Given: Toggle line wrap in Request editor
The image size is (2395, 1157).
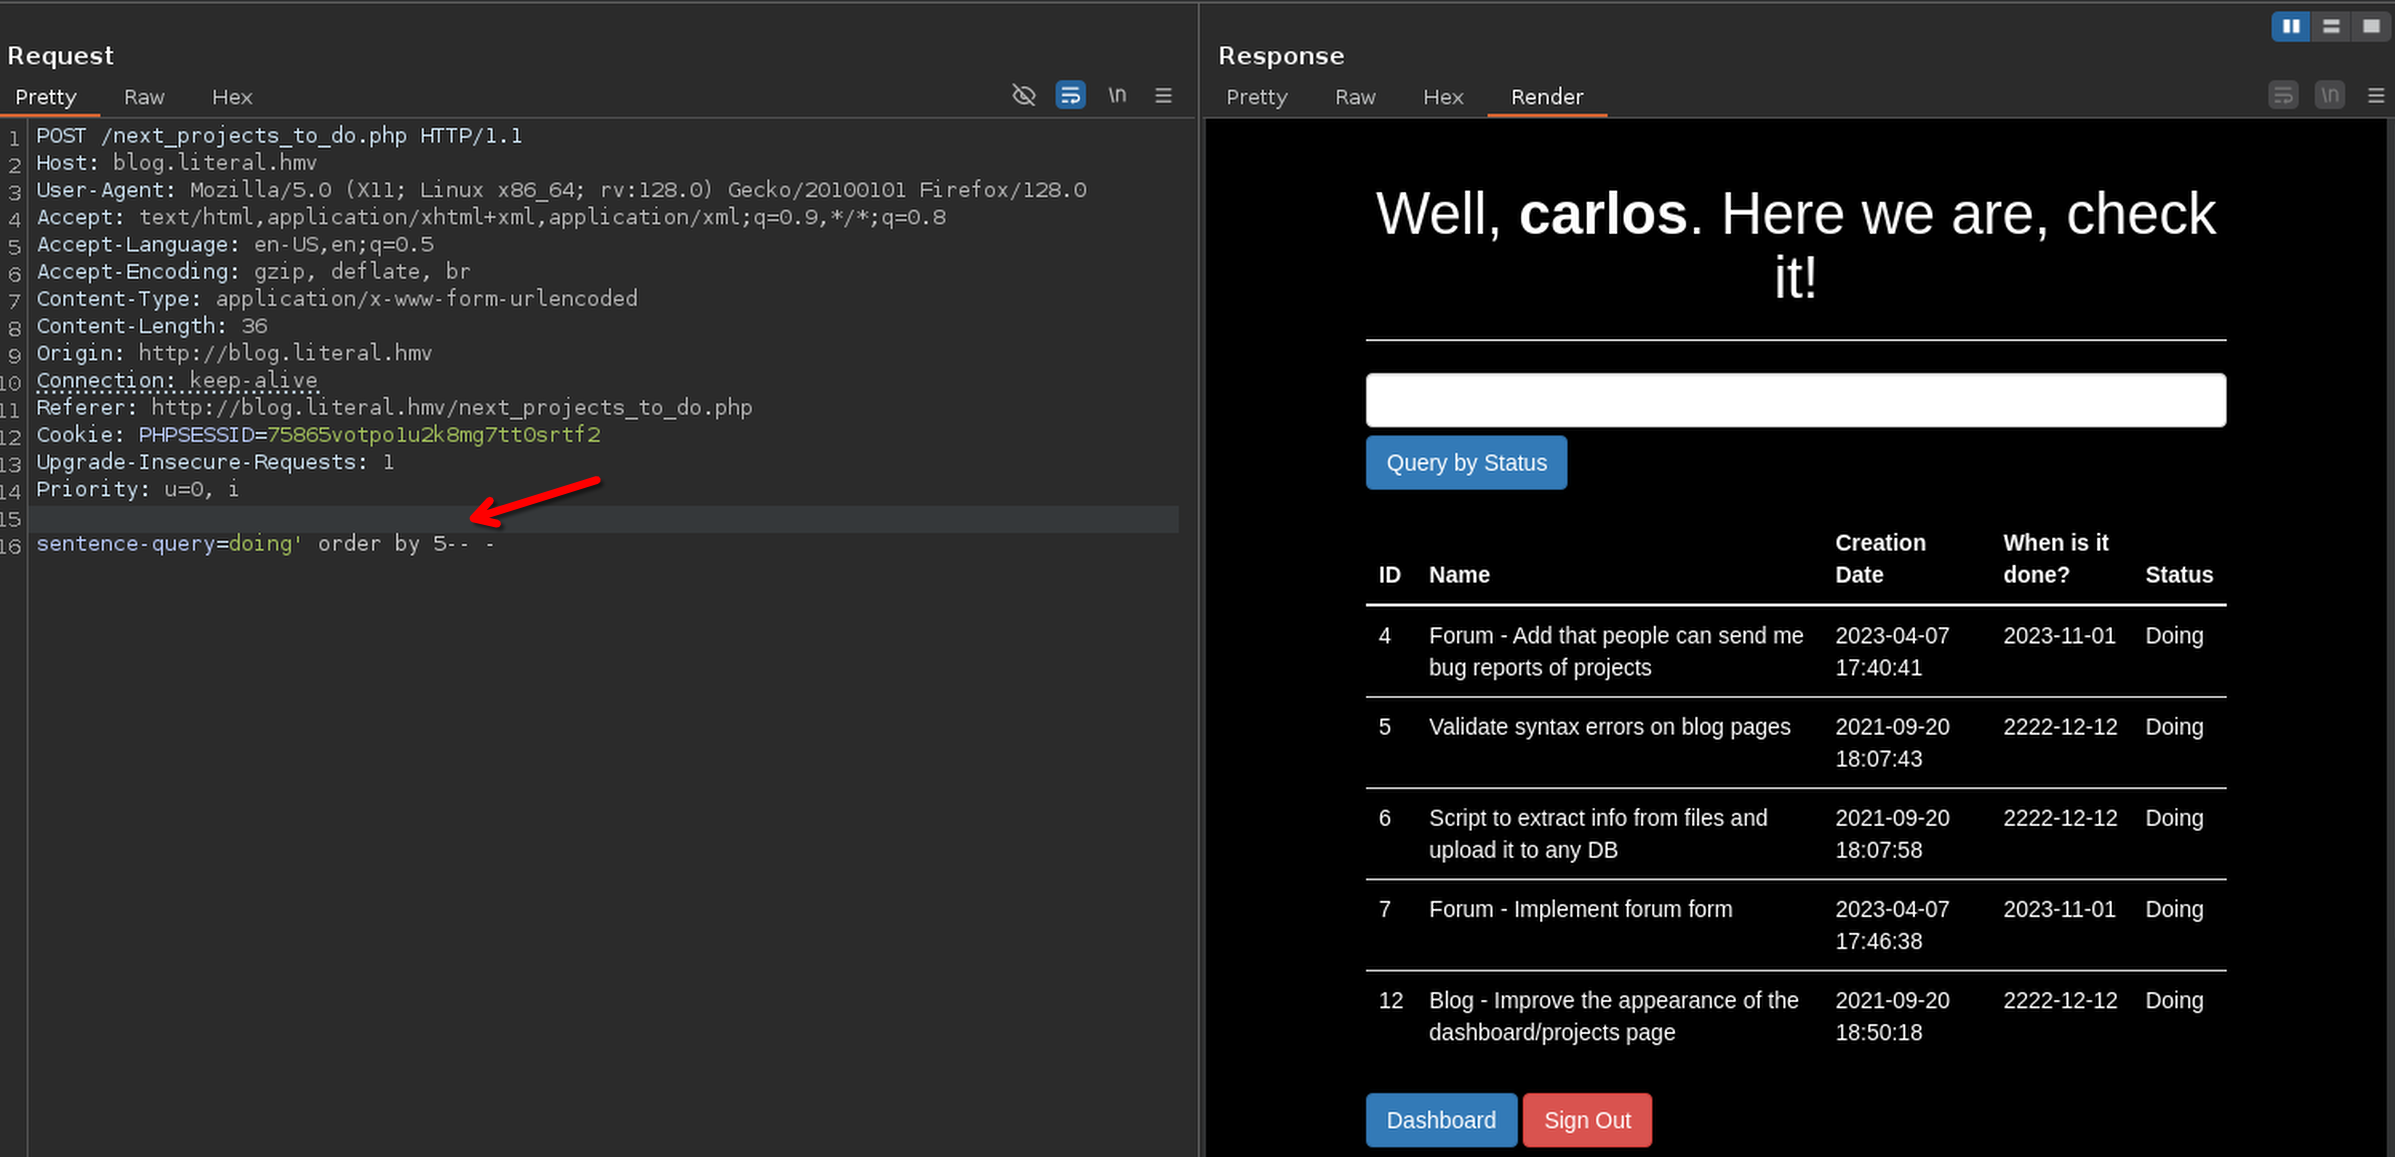Looking at the screenshot, I should pyautogui.click(x=1070, y=95).
